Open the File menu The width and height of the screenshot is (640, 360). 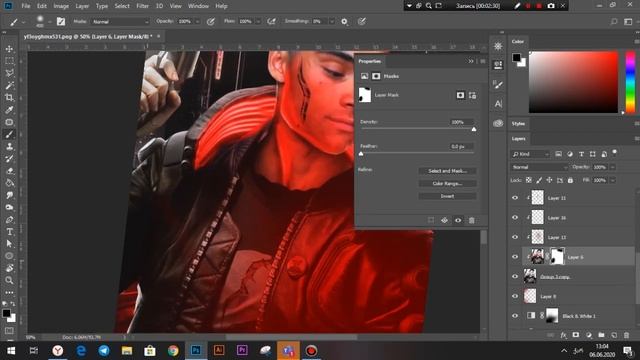coord(26,6)
